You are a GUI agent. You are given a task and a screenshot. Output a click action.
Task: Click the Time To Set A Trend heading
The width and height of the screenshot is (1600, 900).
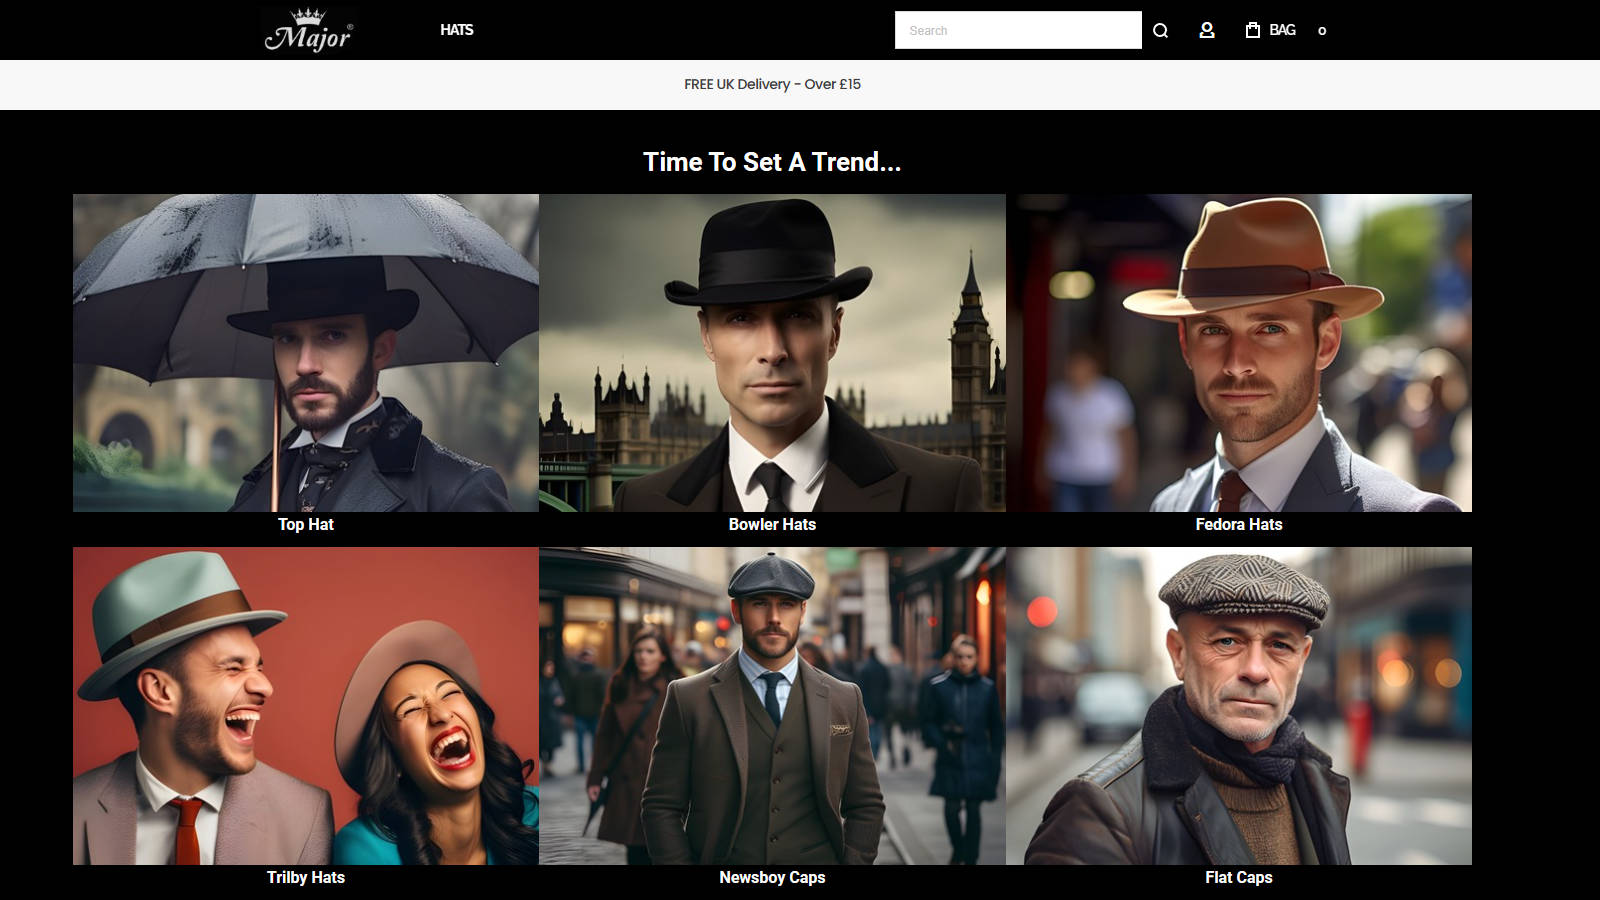pos(772,162)
